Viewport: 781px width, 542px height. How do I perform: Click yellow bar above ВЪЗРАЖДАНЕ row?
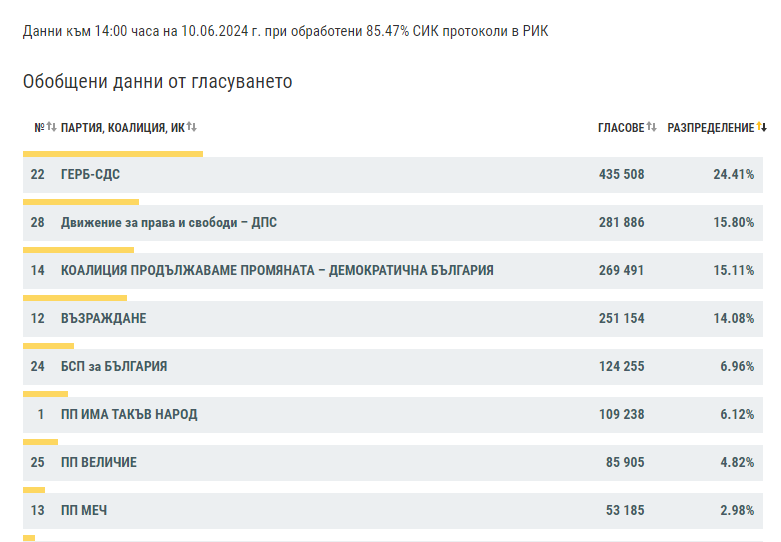tap(75, 298)
